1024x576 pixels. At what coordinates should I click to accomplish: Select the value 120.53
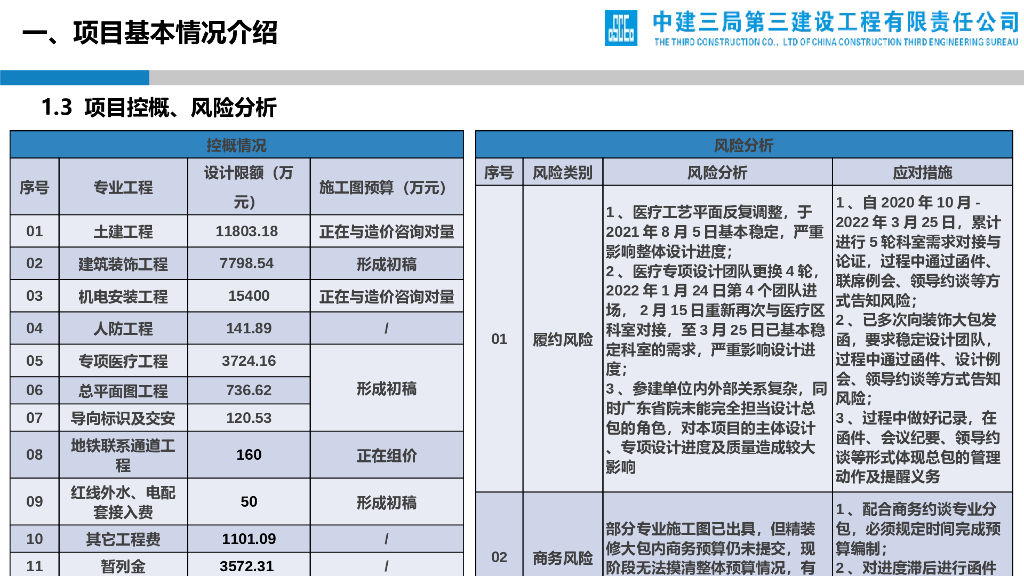pyautogui.click(x=249, y=417)
